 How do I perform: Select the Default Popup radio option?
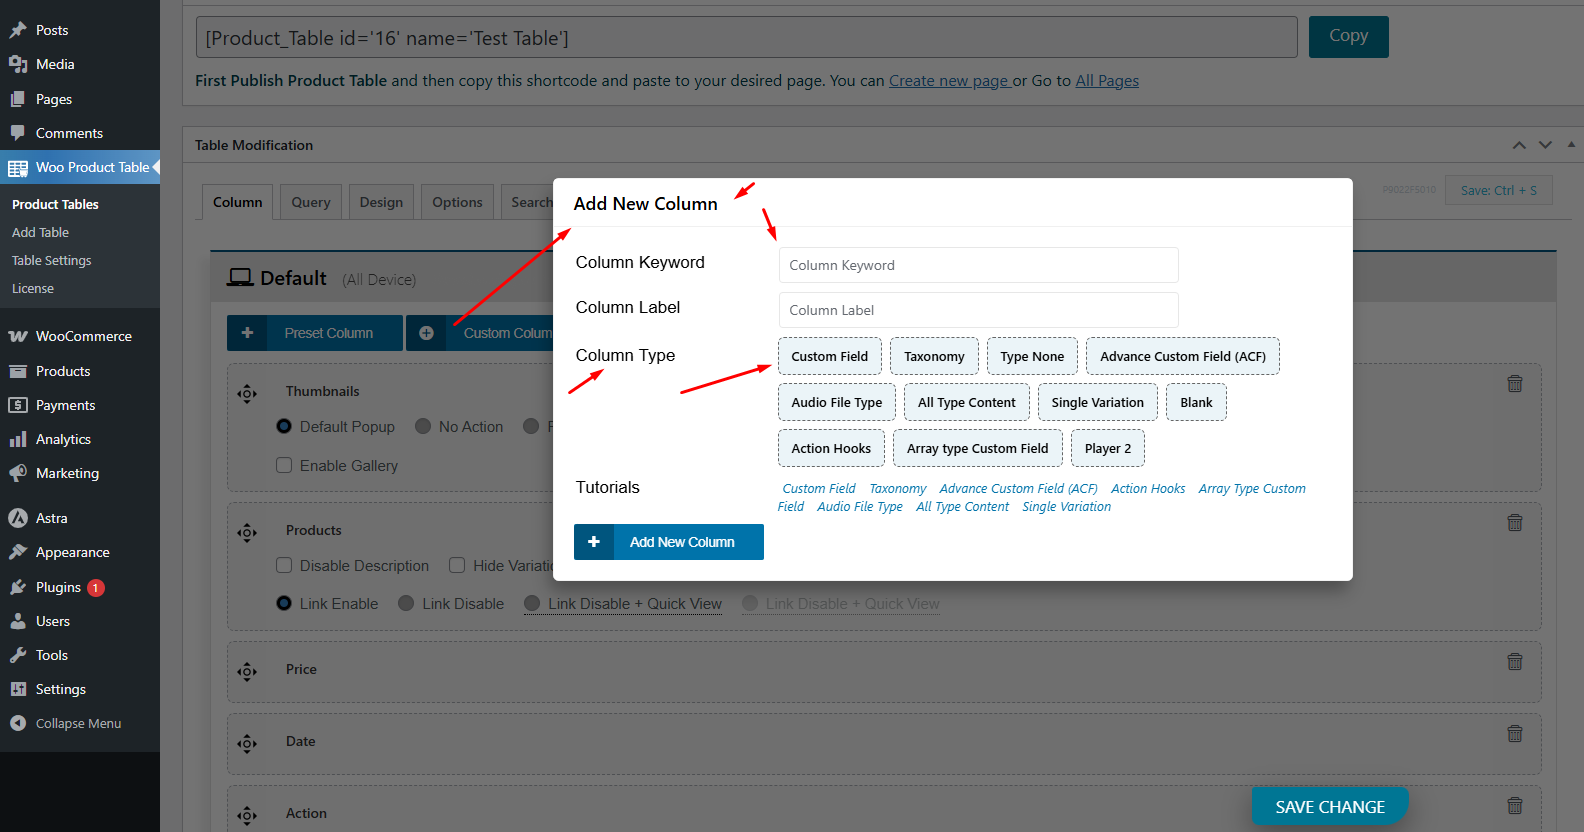284,426
